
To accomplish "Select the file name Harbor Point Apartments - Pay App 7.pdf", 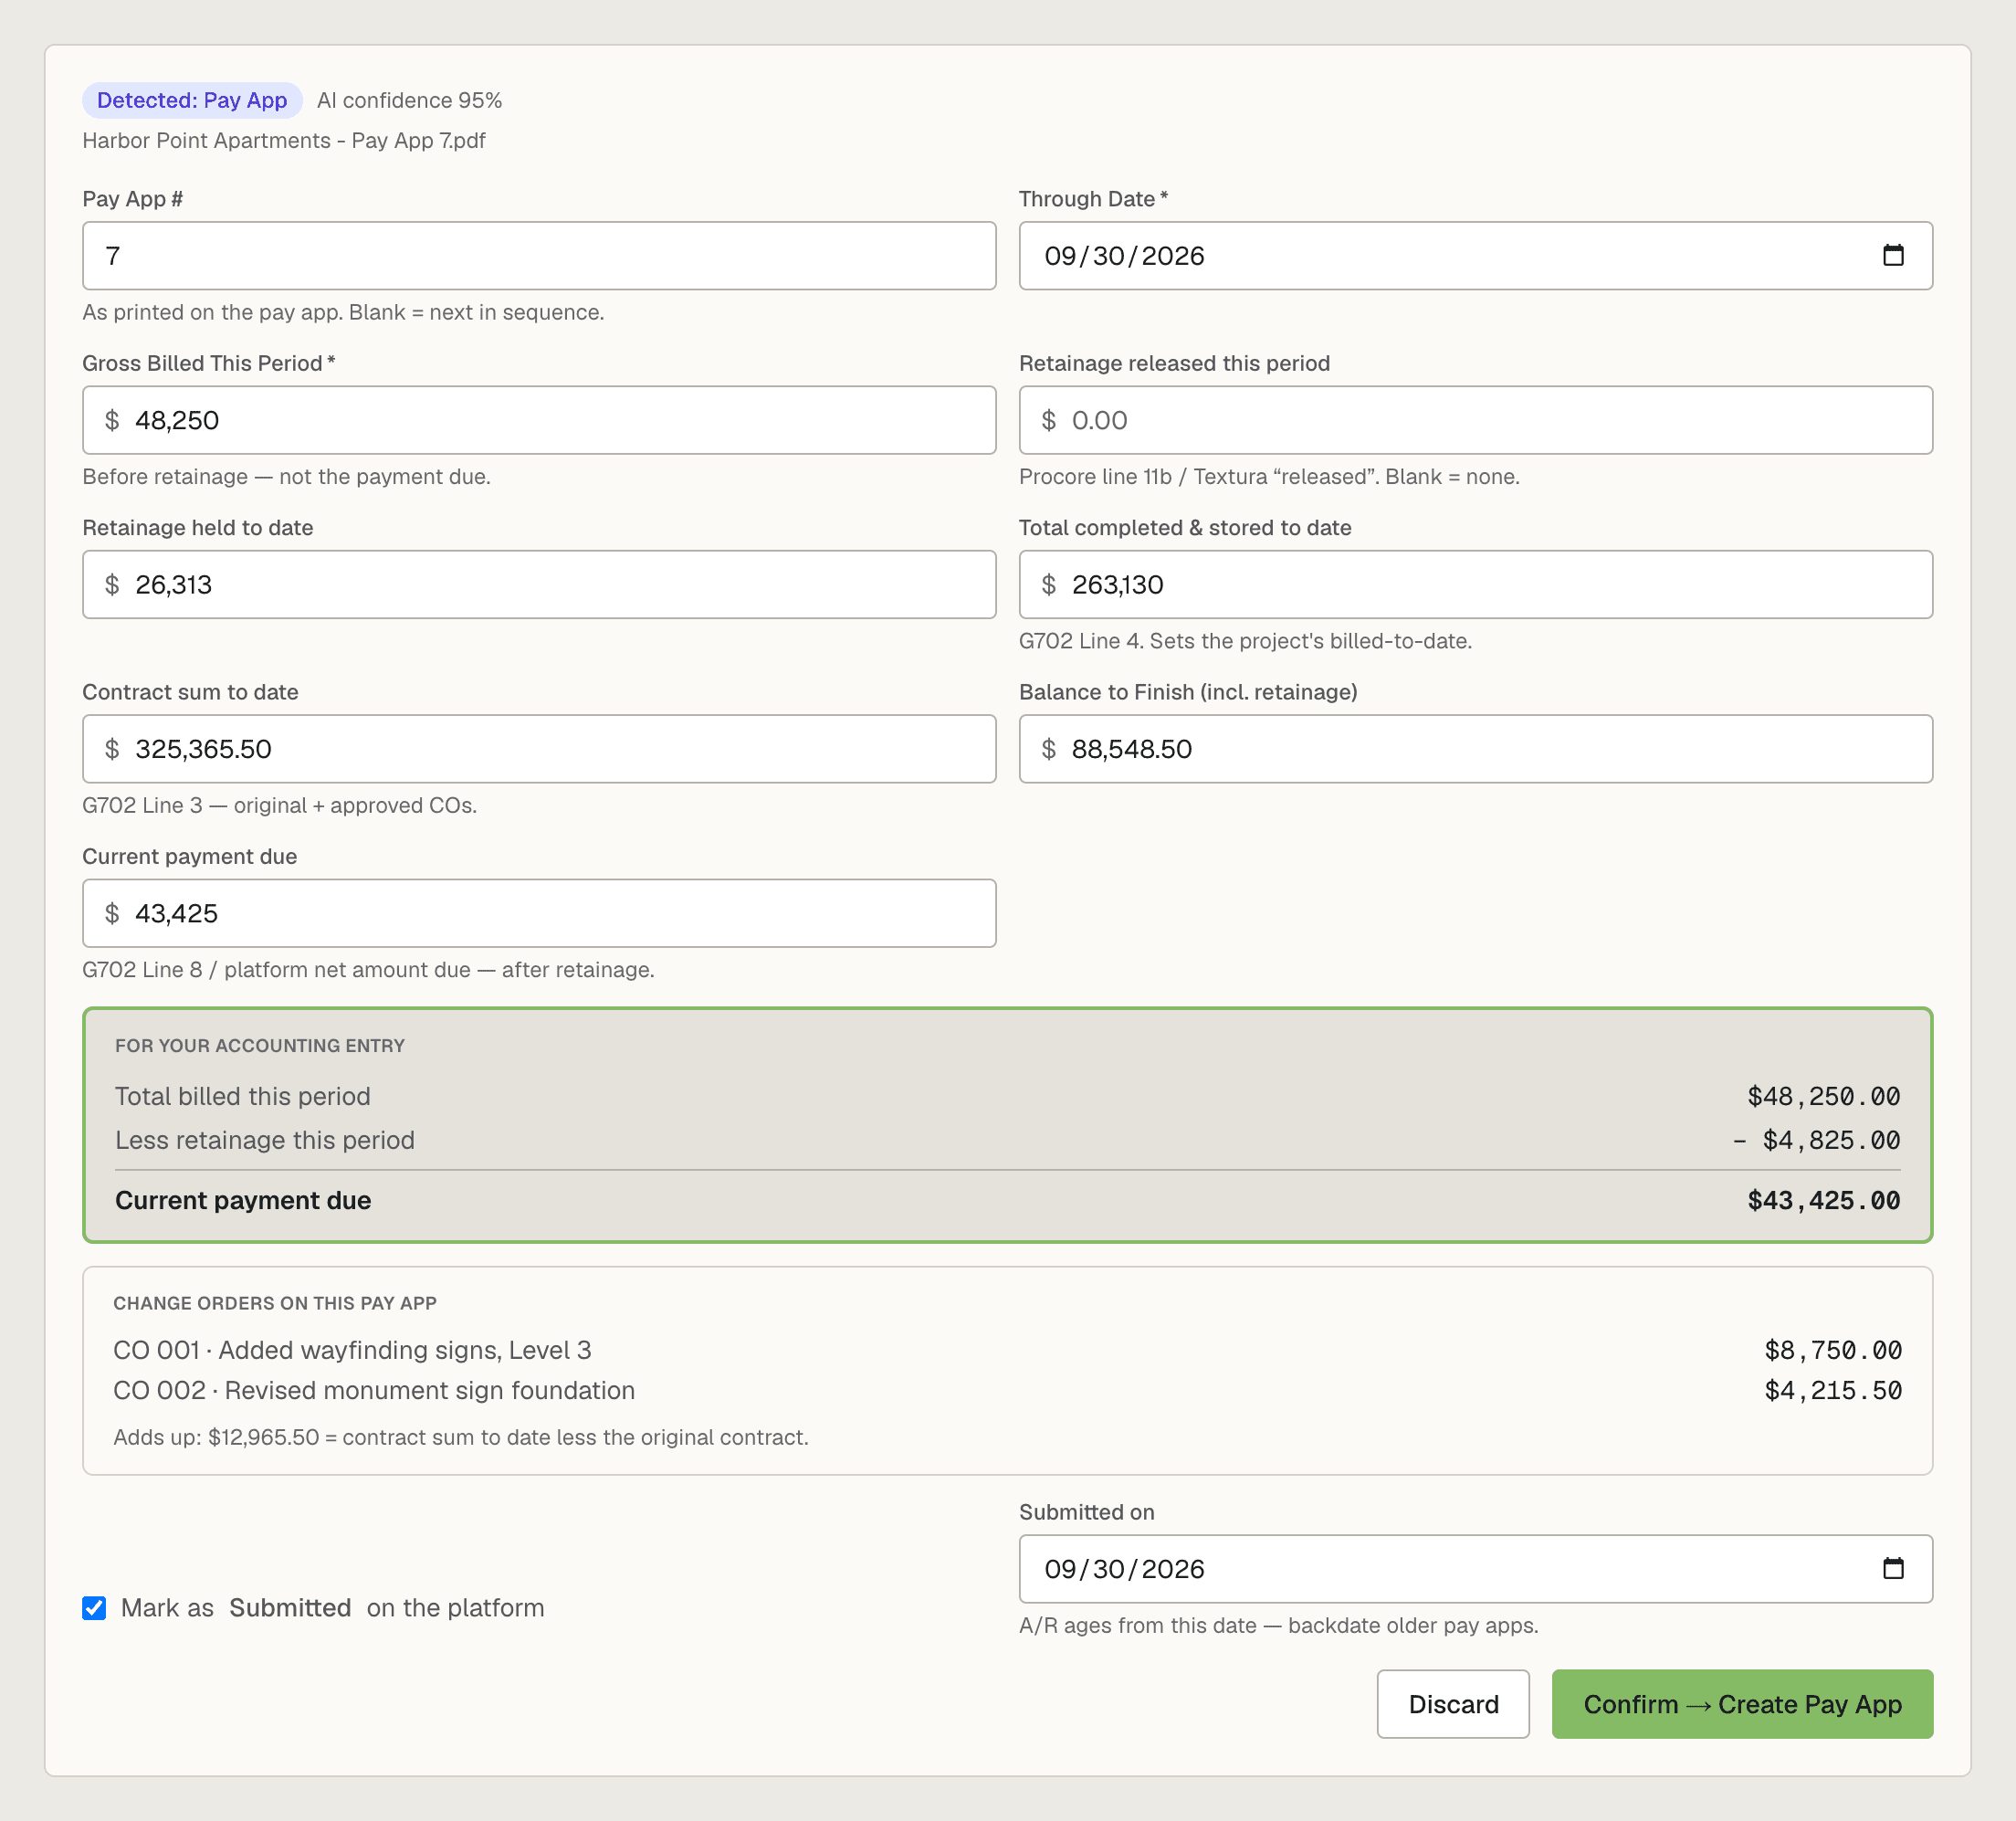I will point(284,140).
